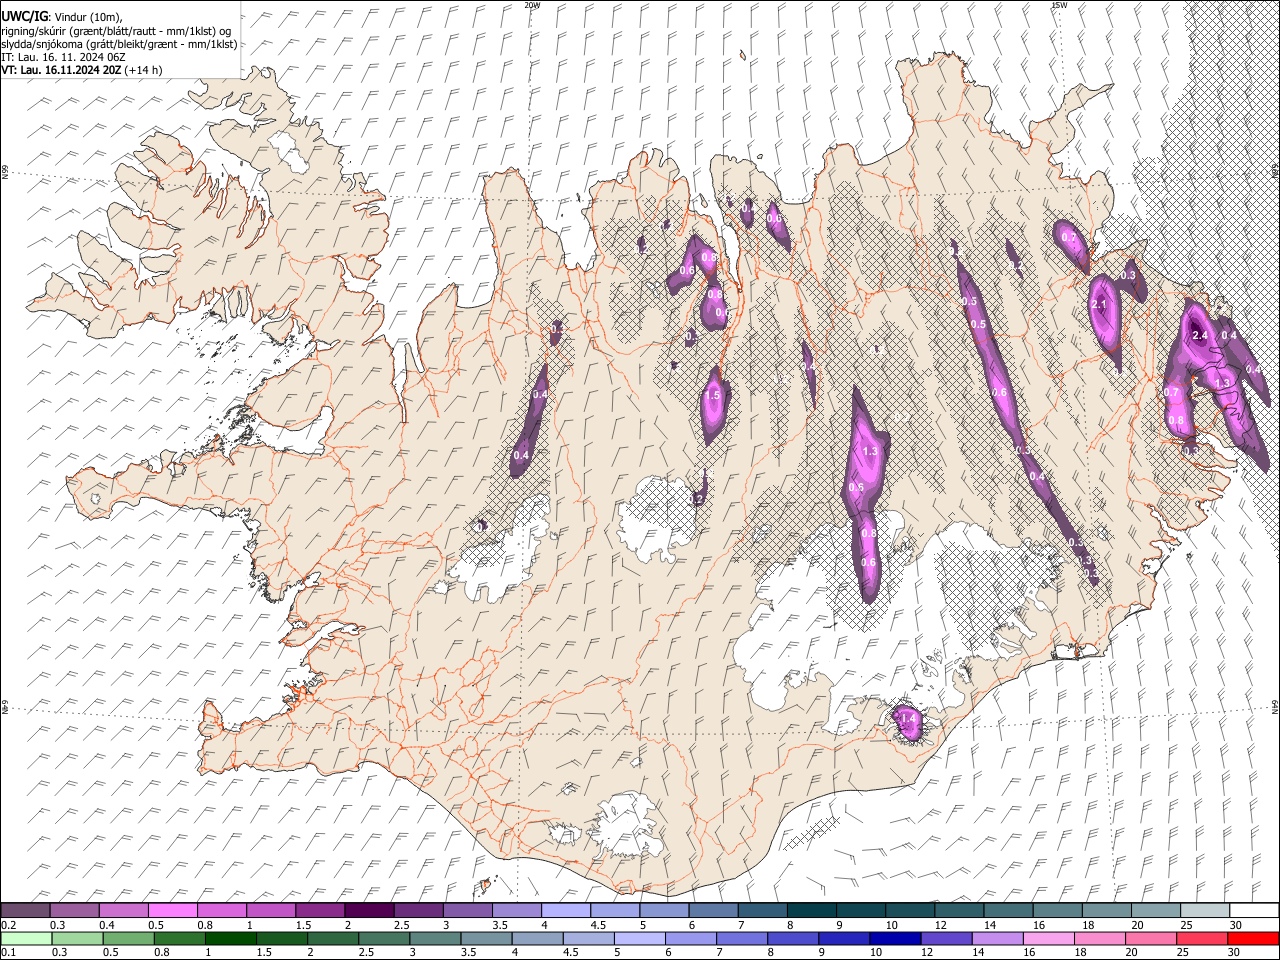The width and height of the screenshot is (1280, 960).
Task: Click the upper-row swatch starting at 1.5
Action: [x=319, y=911]
